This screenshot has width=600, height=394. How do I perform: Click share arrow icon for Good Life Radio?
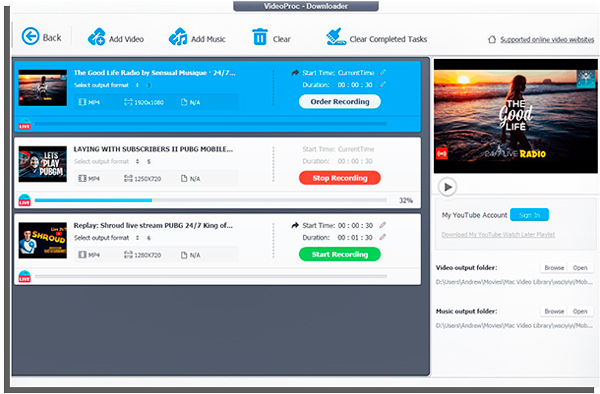click(x=295, y=73)
